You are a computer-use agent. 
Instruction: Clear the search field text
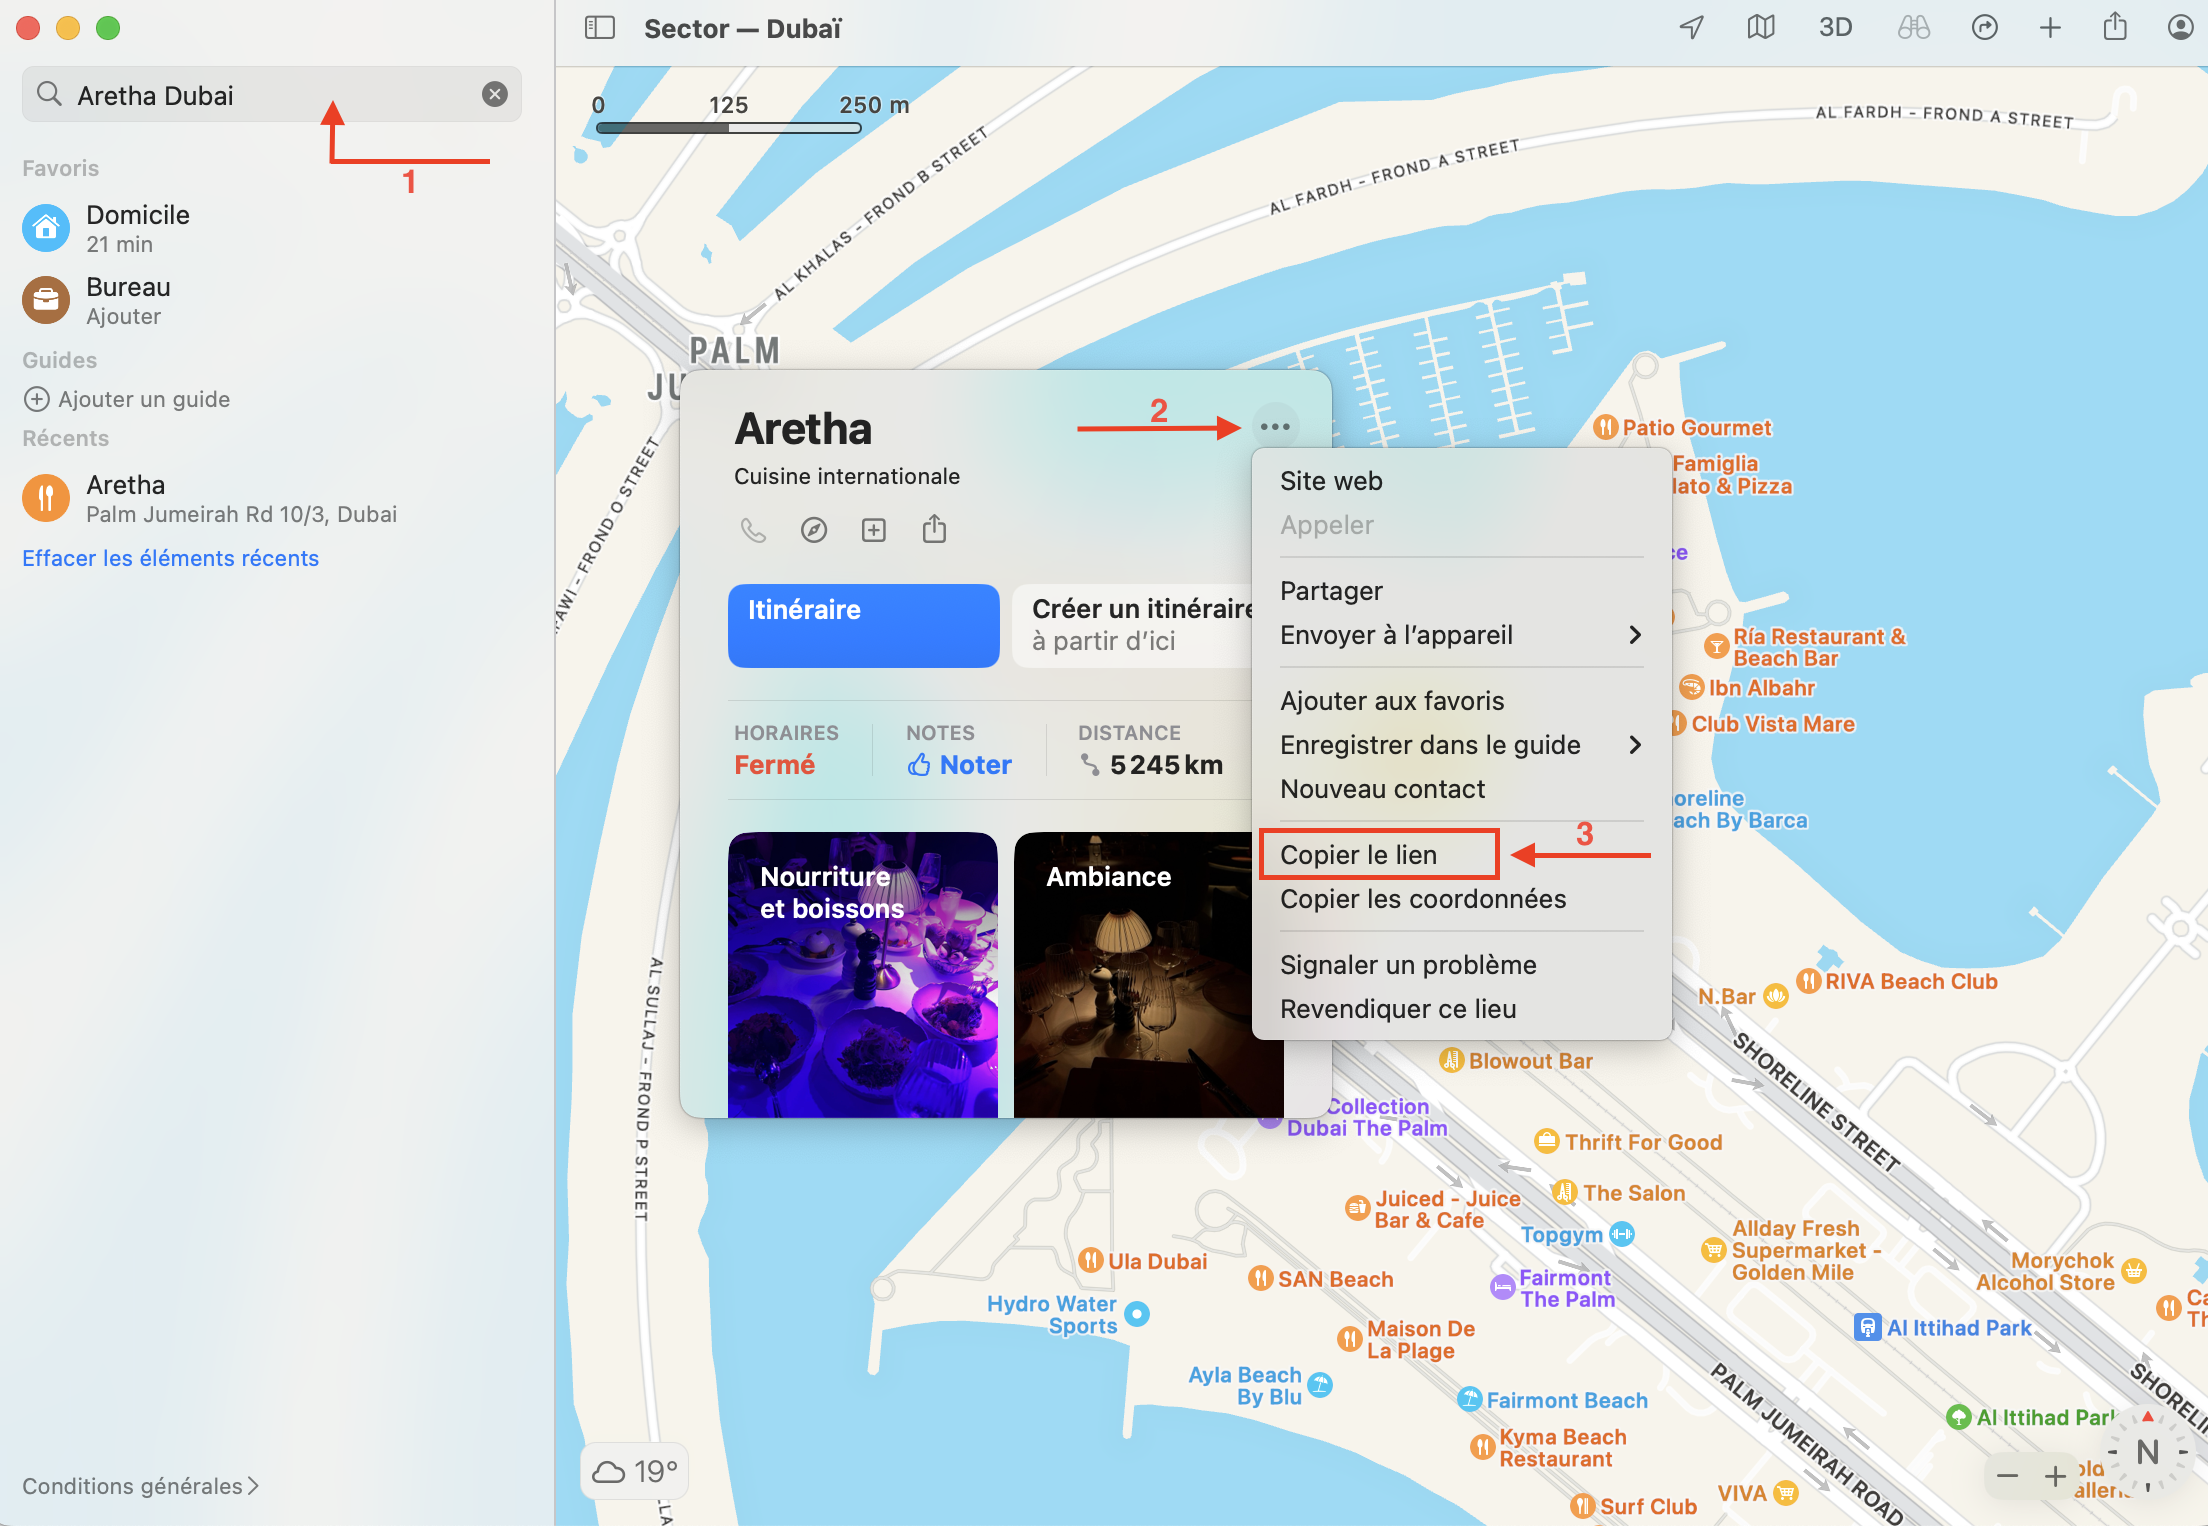click(495, 94)
